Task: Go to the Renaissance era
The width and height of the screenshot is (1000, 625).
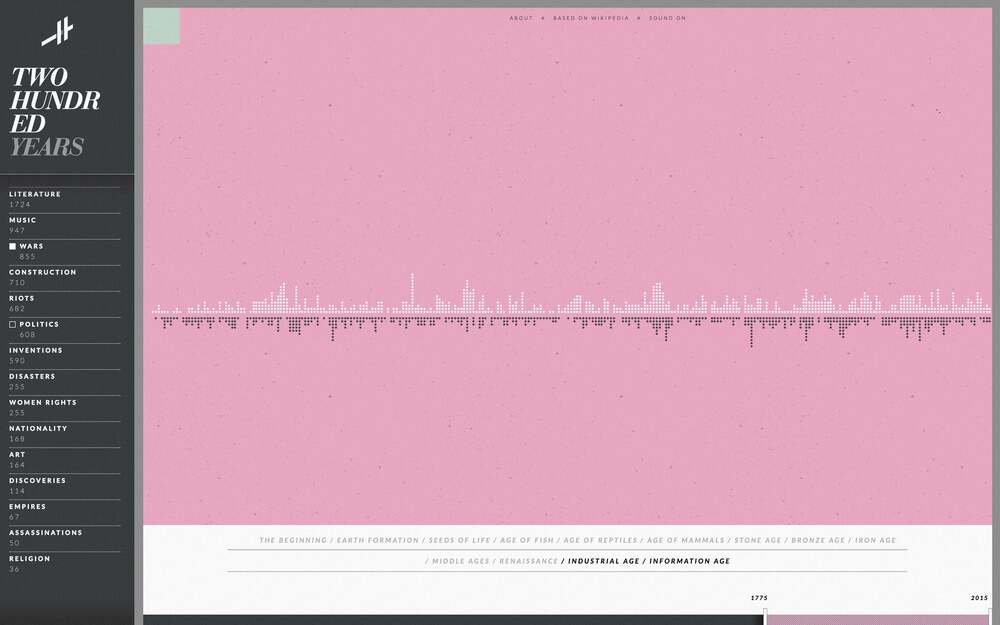Action: tap(528, 561)
